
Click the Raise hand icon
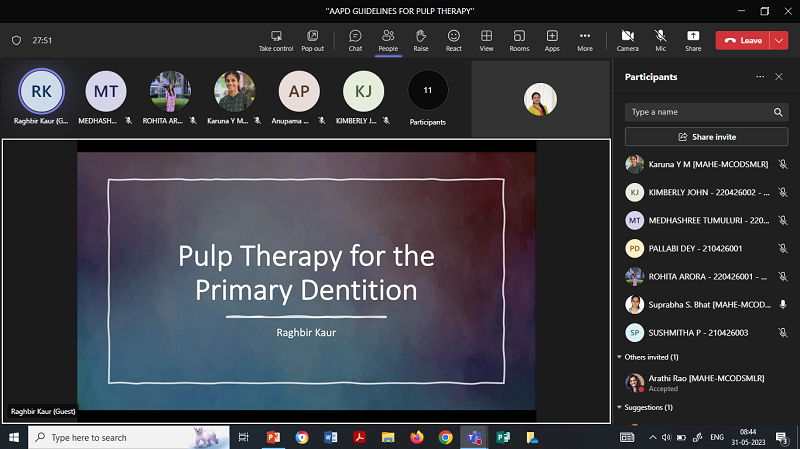tap(421, 40)
